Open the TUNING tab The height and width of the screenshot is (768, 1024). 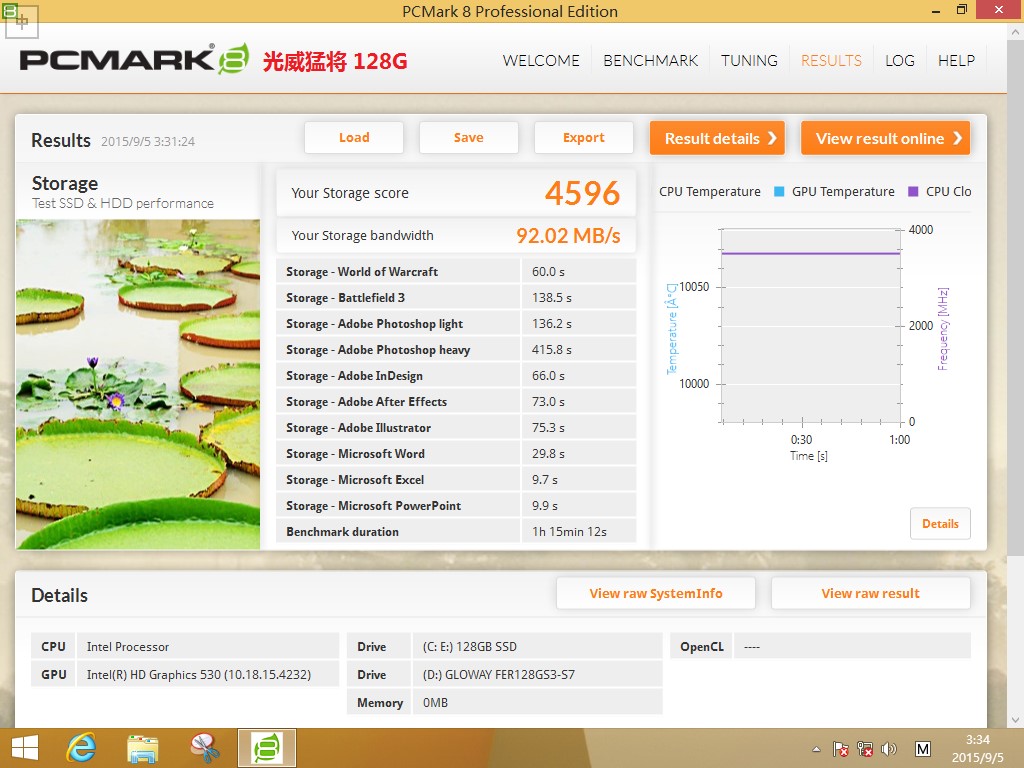coord(749,61)
